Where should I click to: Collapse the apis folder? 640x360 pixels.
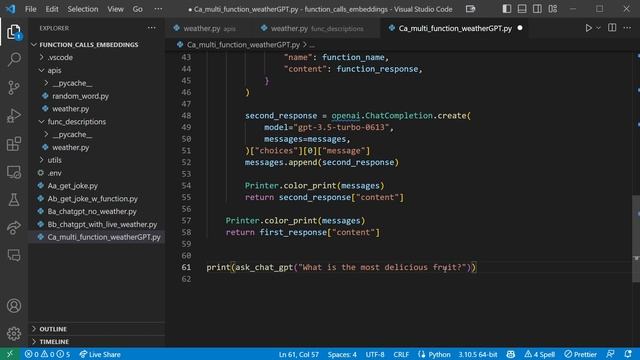[x=54, y=71]
